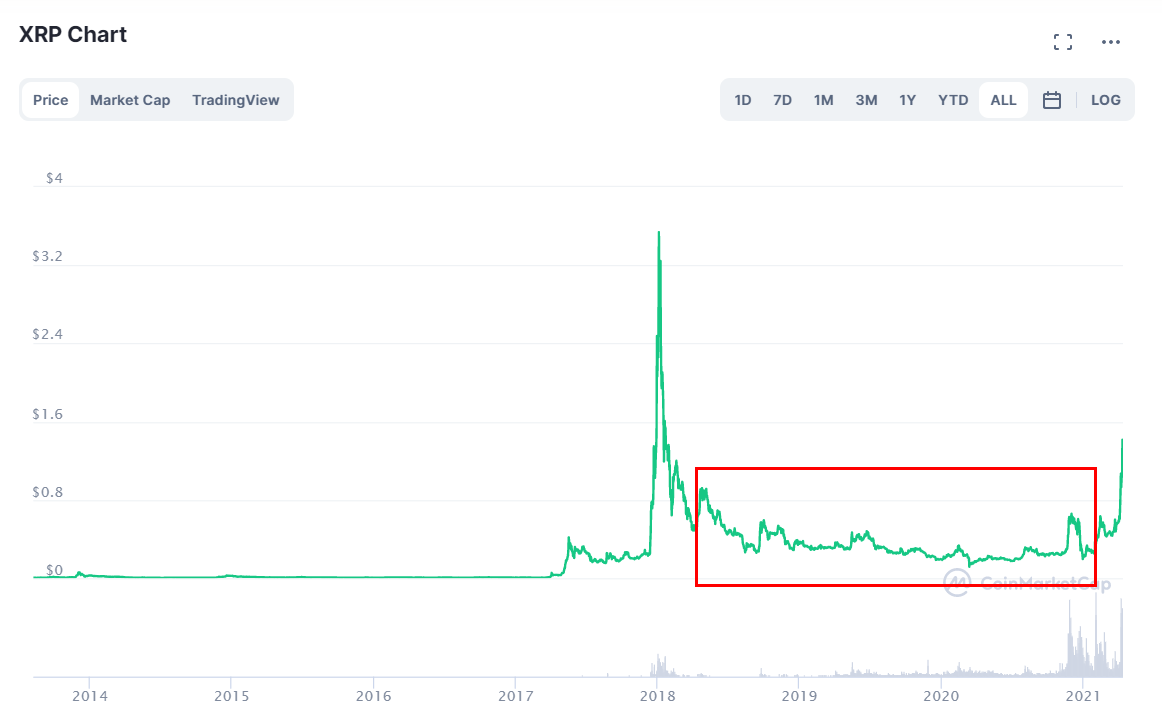Screen dimensions: 1162x722
Task: Select the ALL time range
Action: 1003,100
